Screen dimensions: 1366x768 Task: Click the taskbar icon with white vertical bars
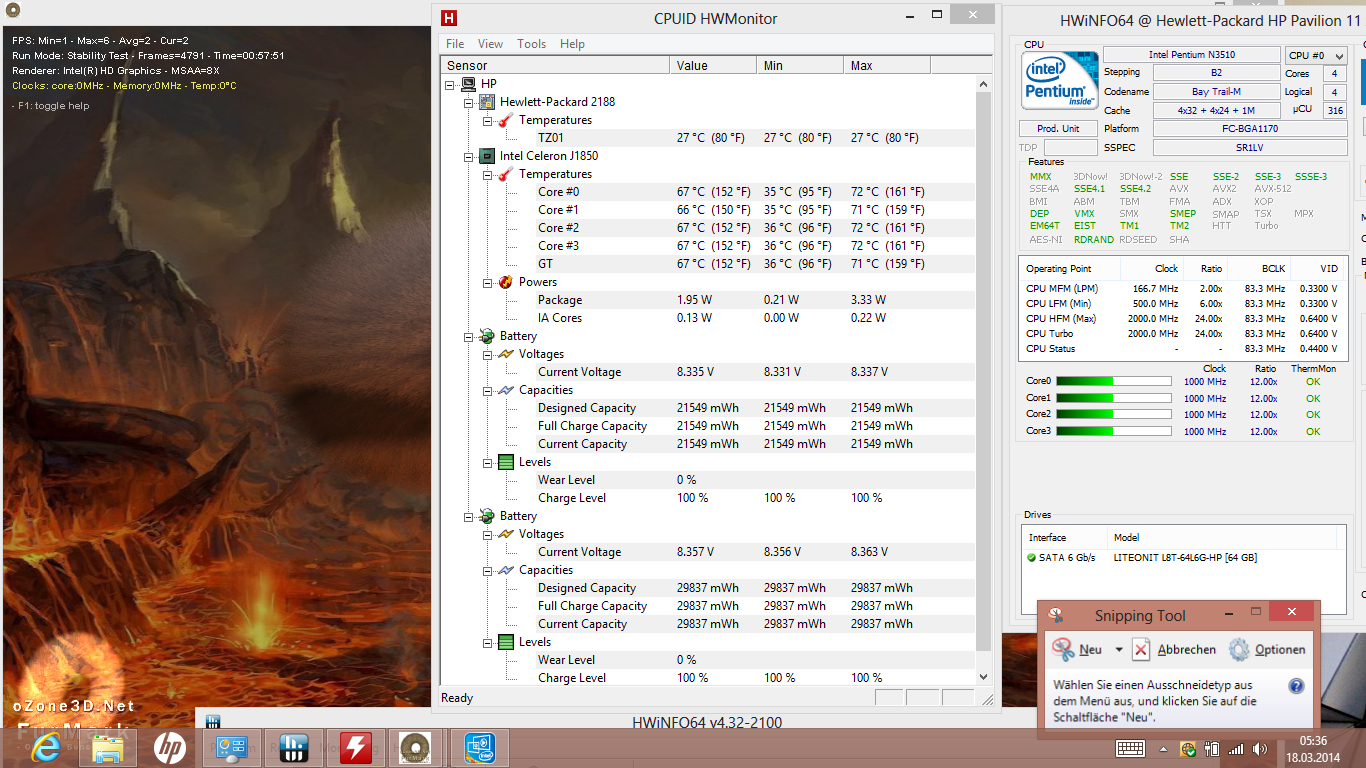[294, 747]
